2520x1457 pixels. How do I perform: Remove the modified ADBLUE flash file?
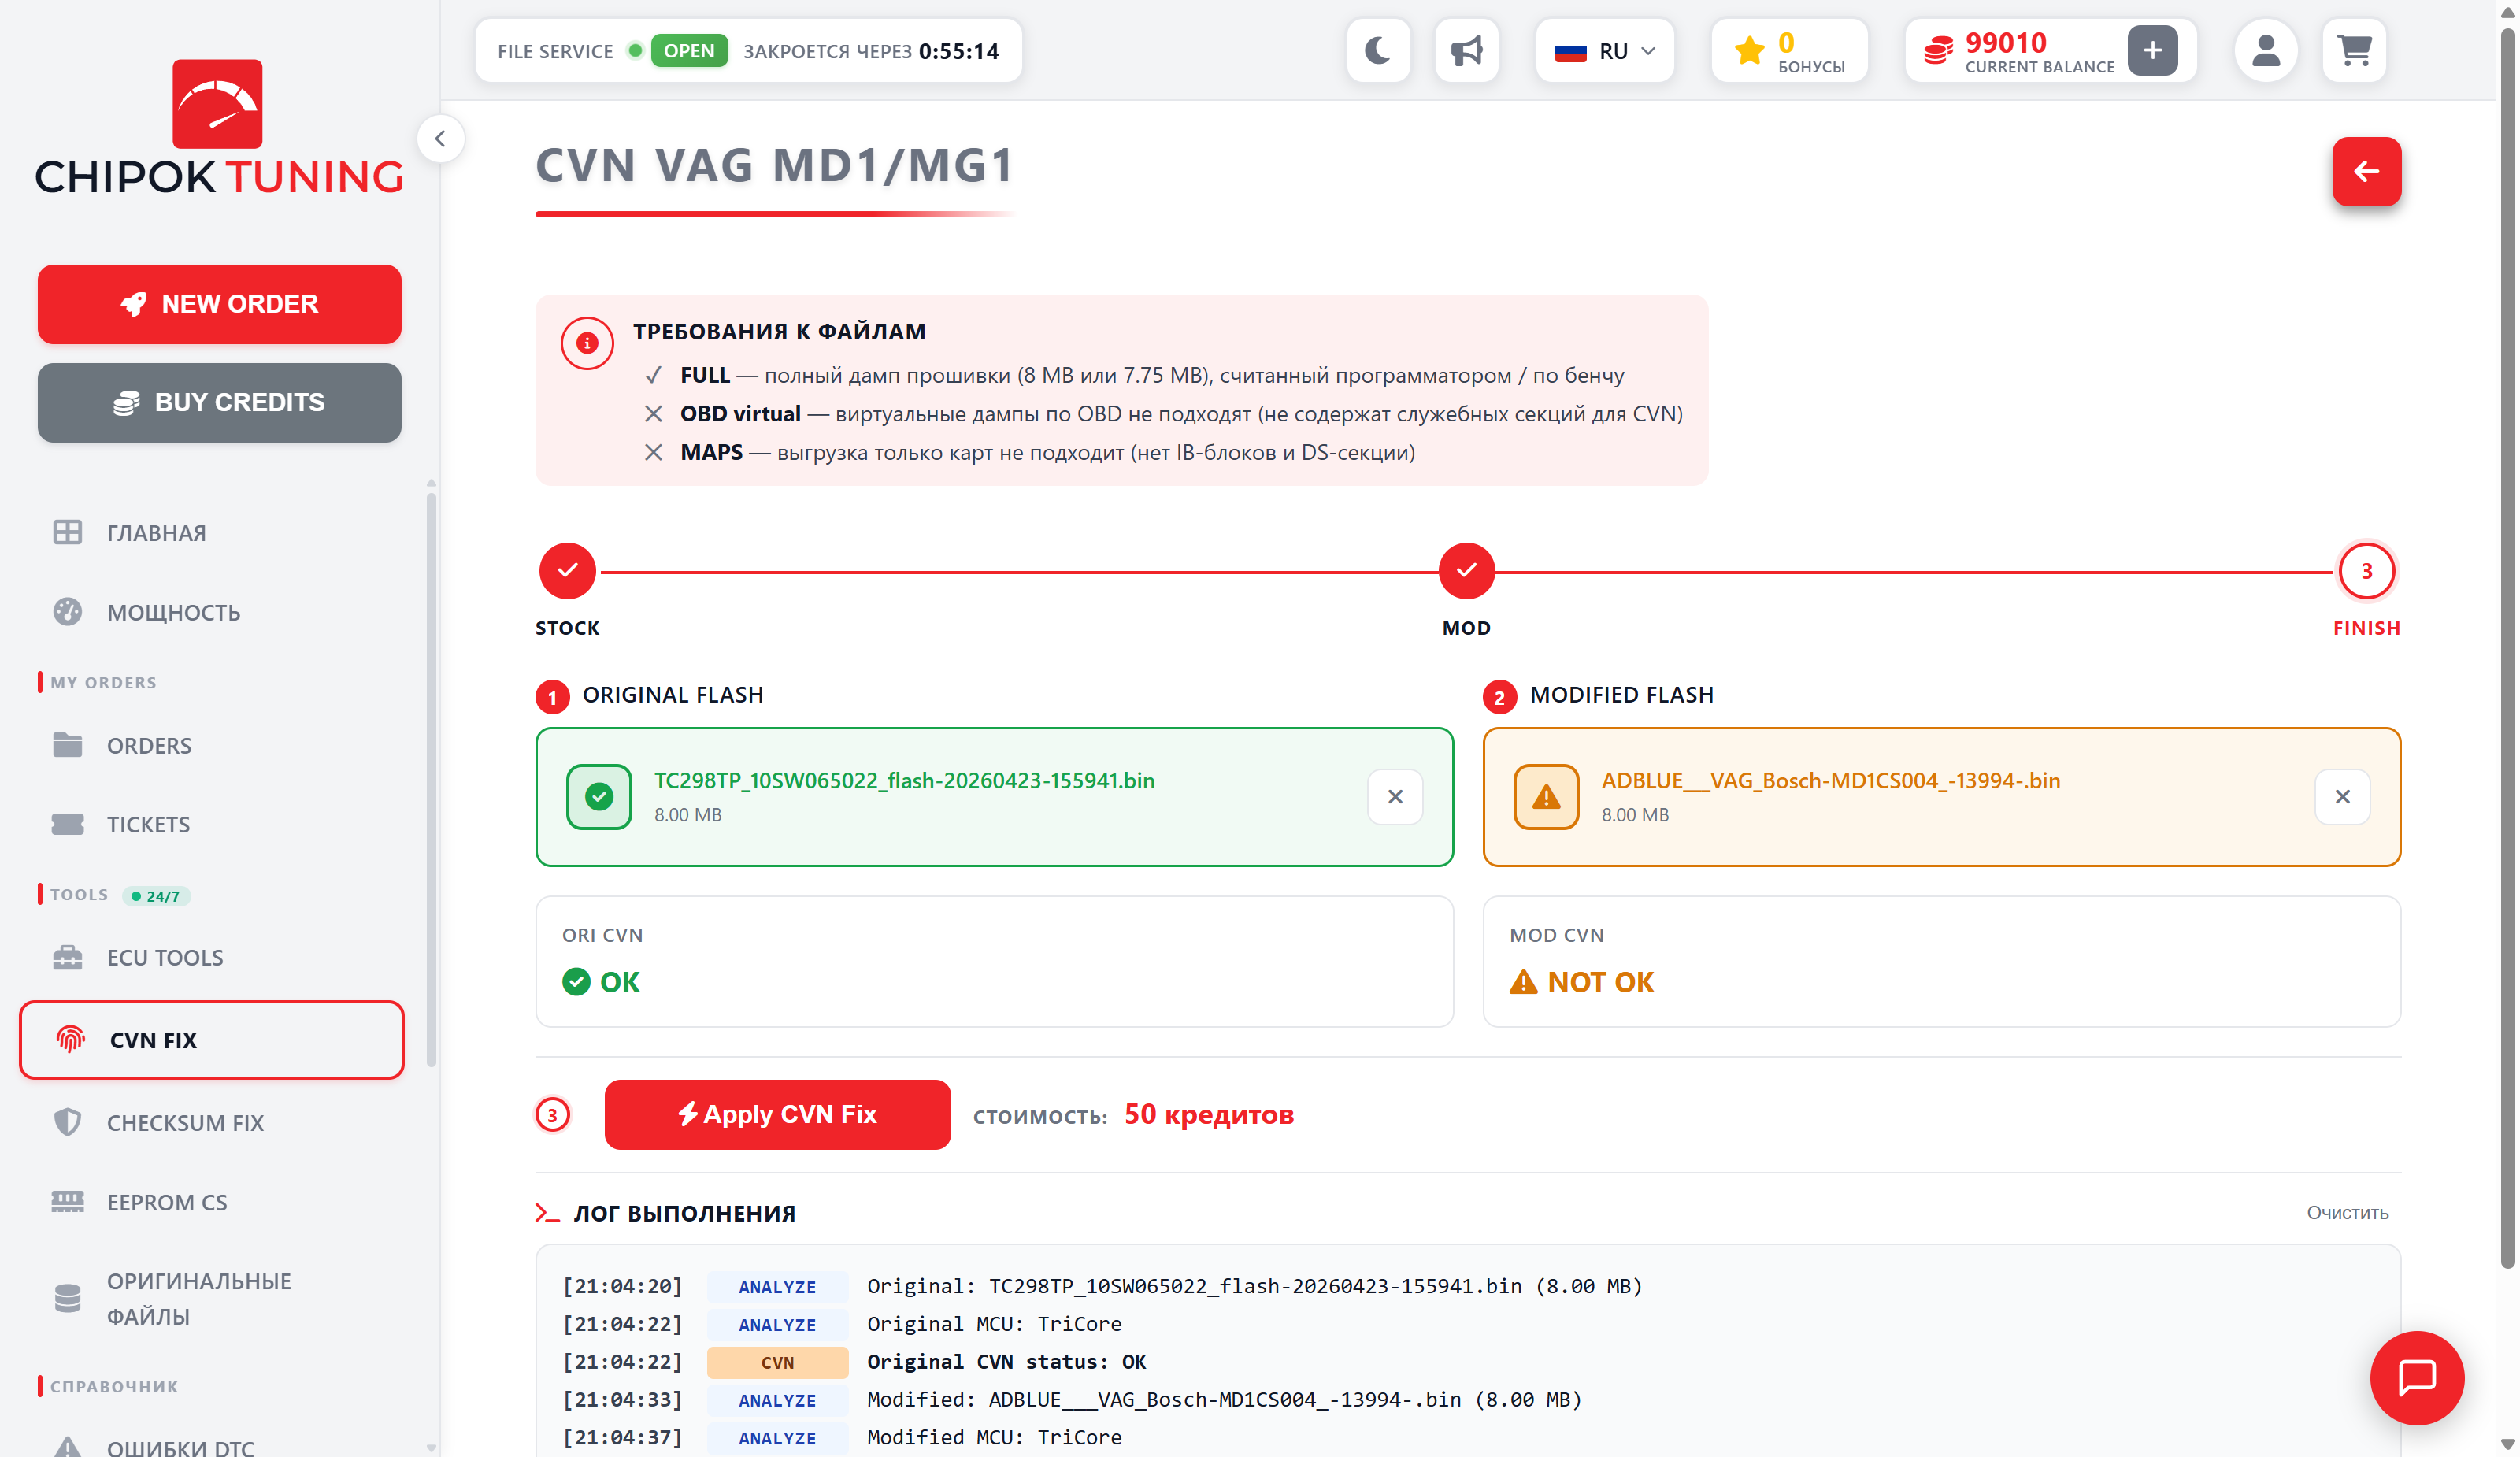point(2342,797)
